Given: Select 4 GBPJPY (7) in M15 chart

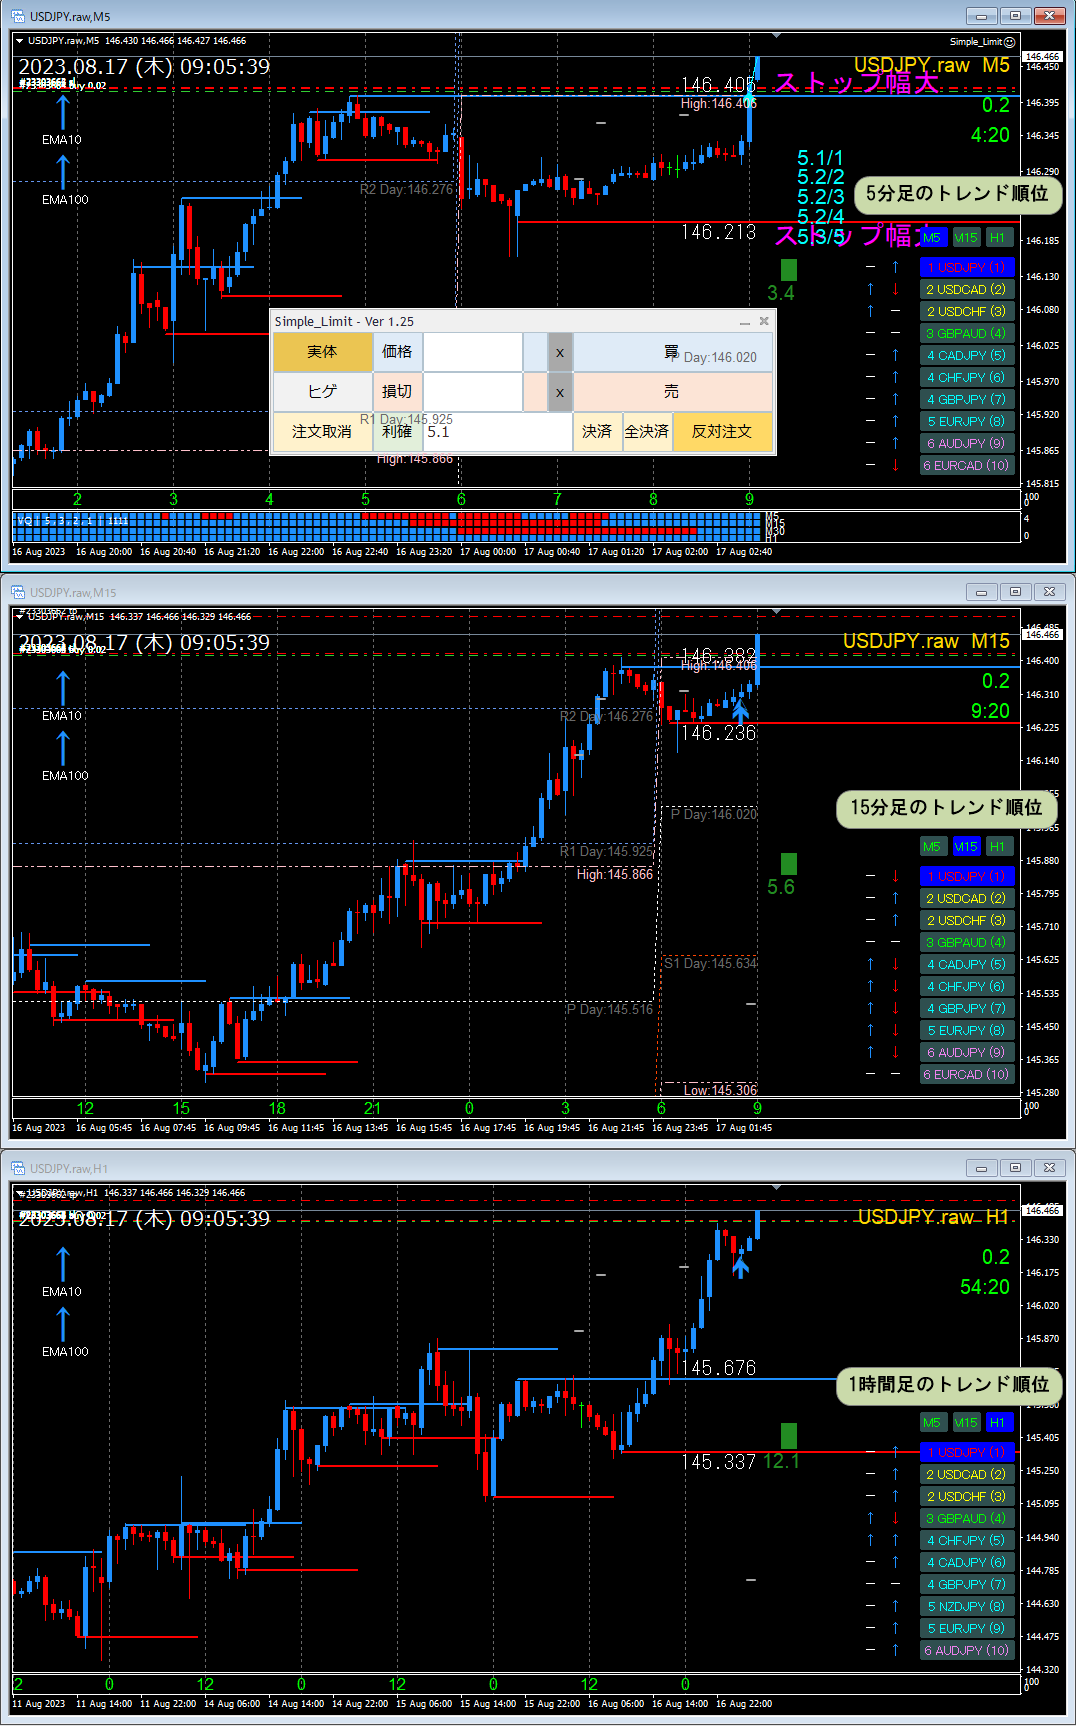Looking at the screenshot, I should (967, 1009).
